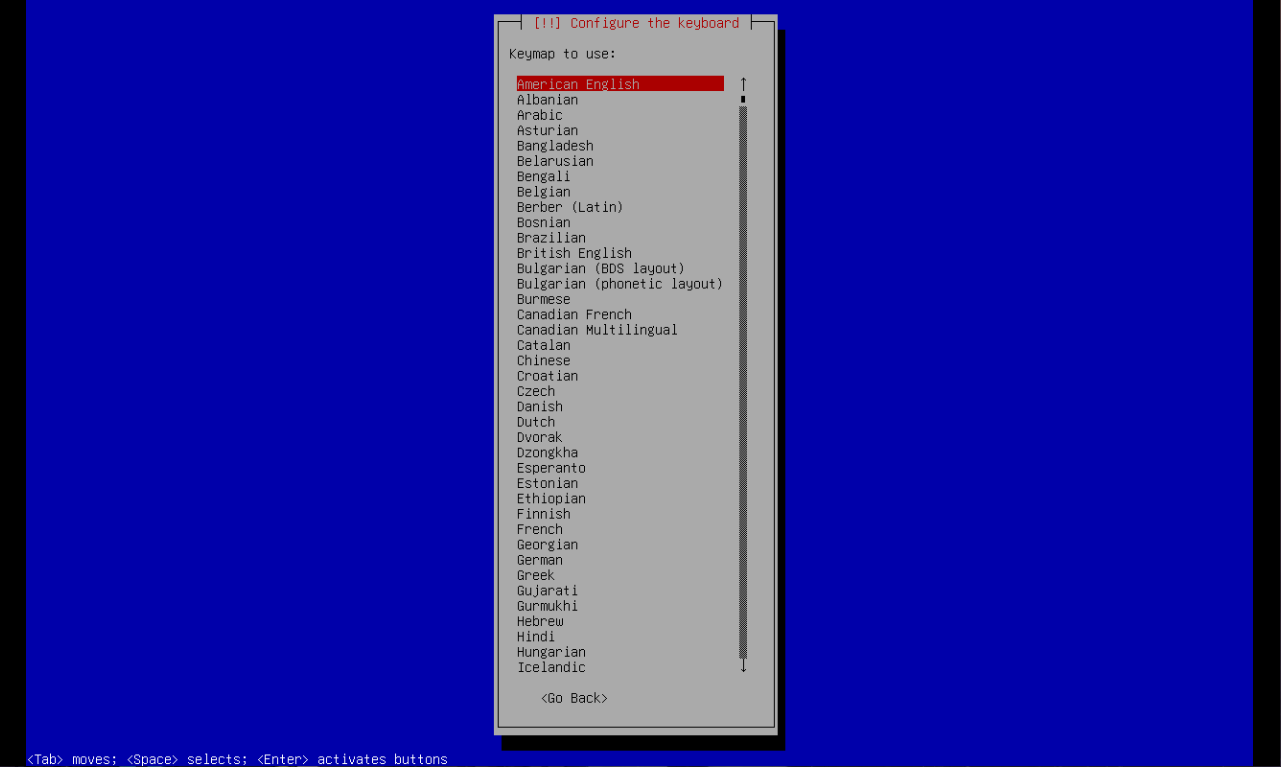Choose Canadian French keymap
Screen dimensions: 1281x767
pyautogui.click(x=574, y=315)
